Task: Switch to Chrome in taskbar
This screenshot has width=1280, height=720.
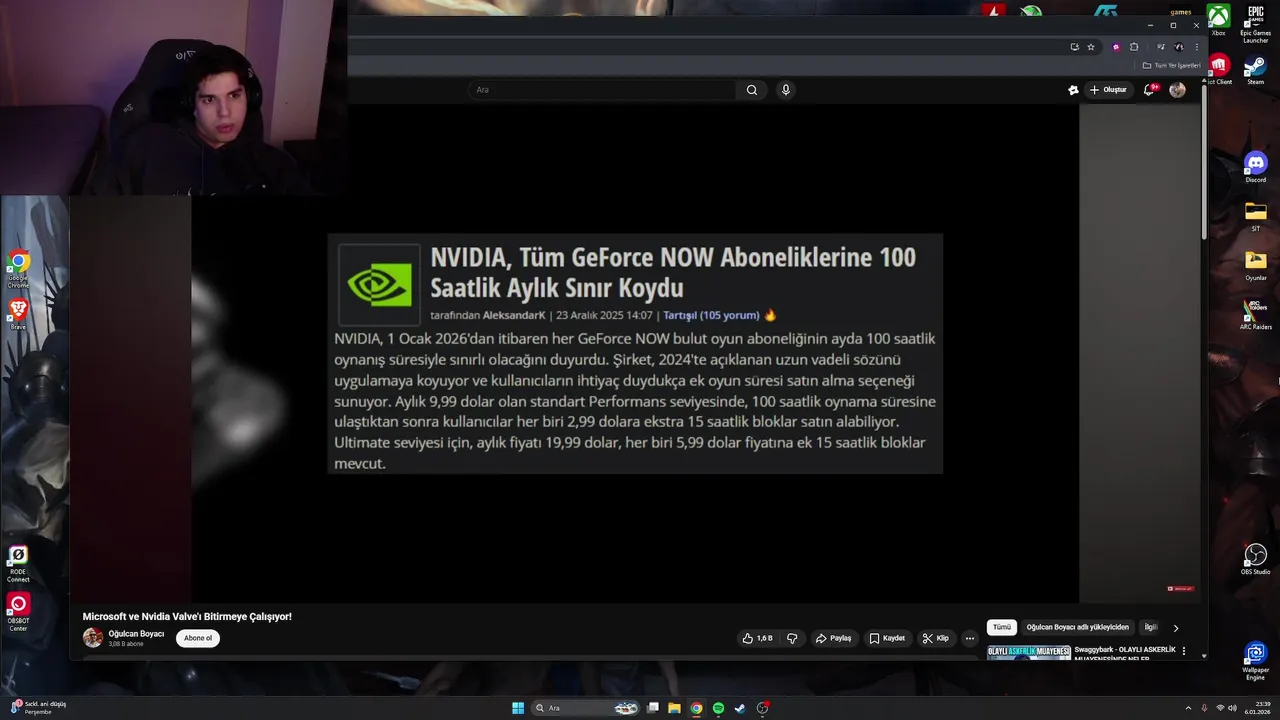Action: tap(696, 708)
